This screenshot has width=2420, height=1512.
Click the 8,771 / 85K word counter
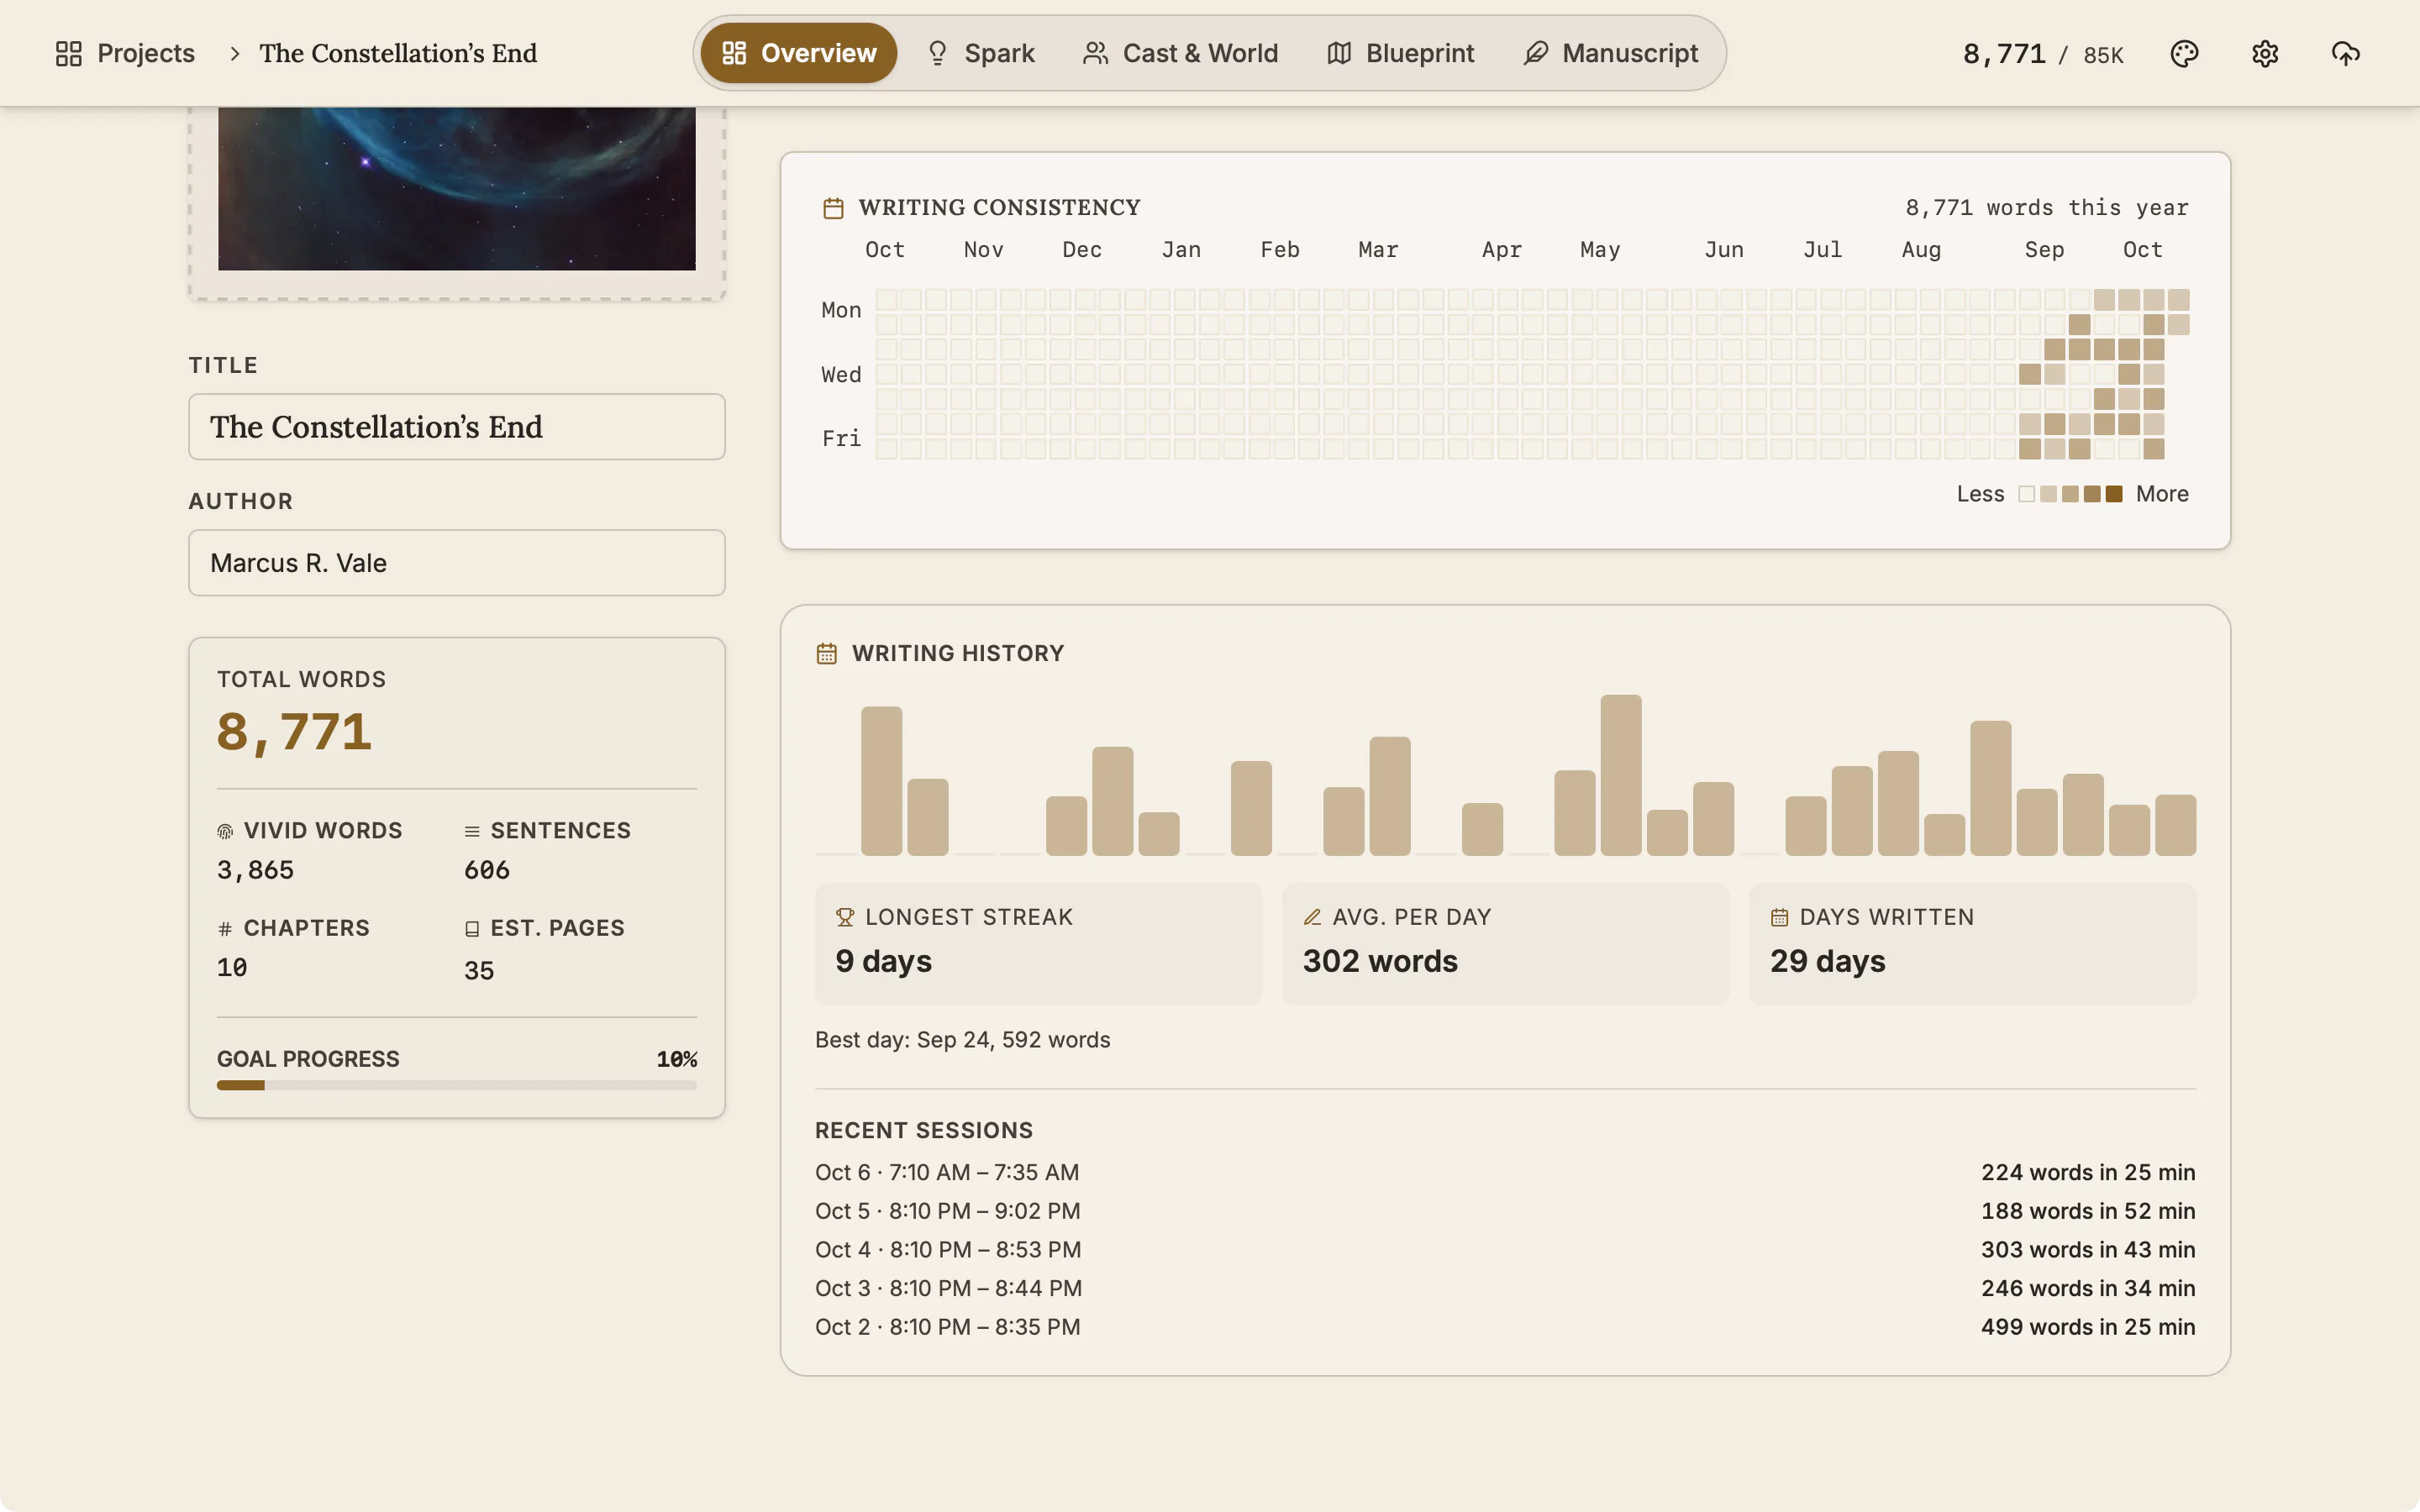coord(2043,54)
